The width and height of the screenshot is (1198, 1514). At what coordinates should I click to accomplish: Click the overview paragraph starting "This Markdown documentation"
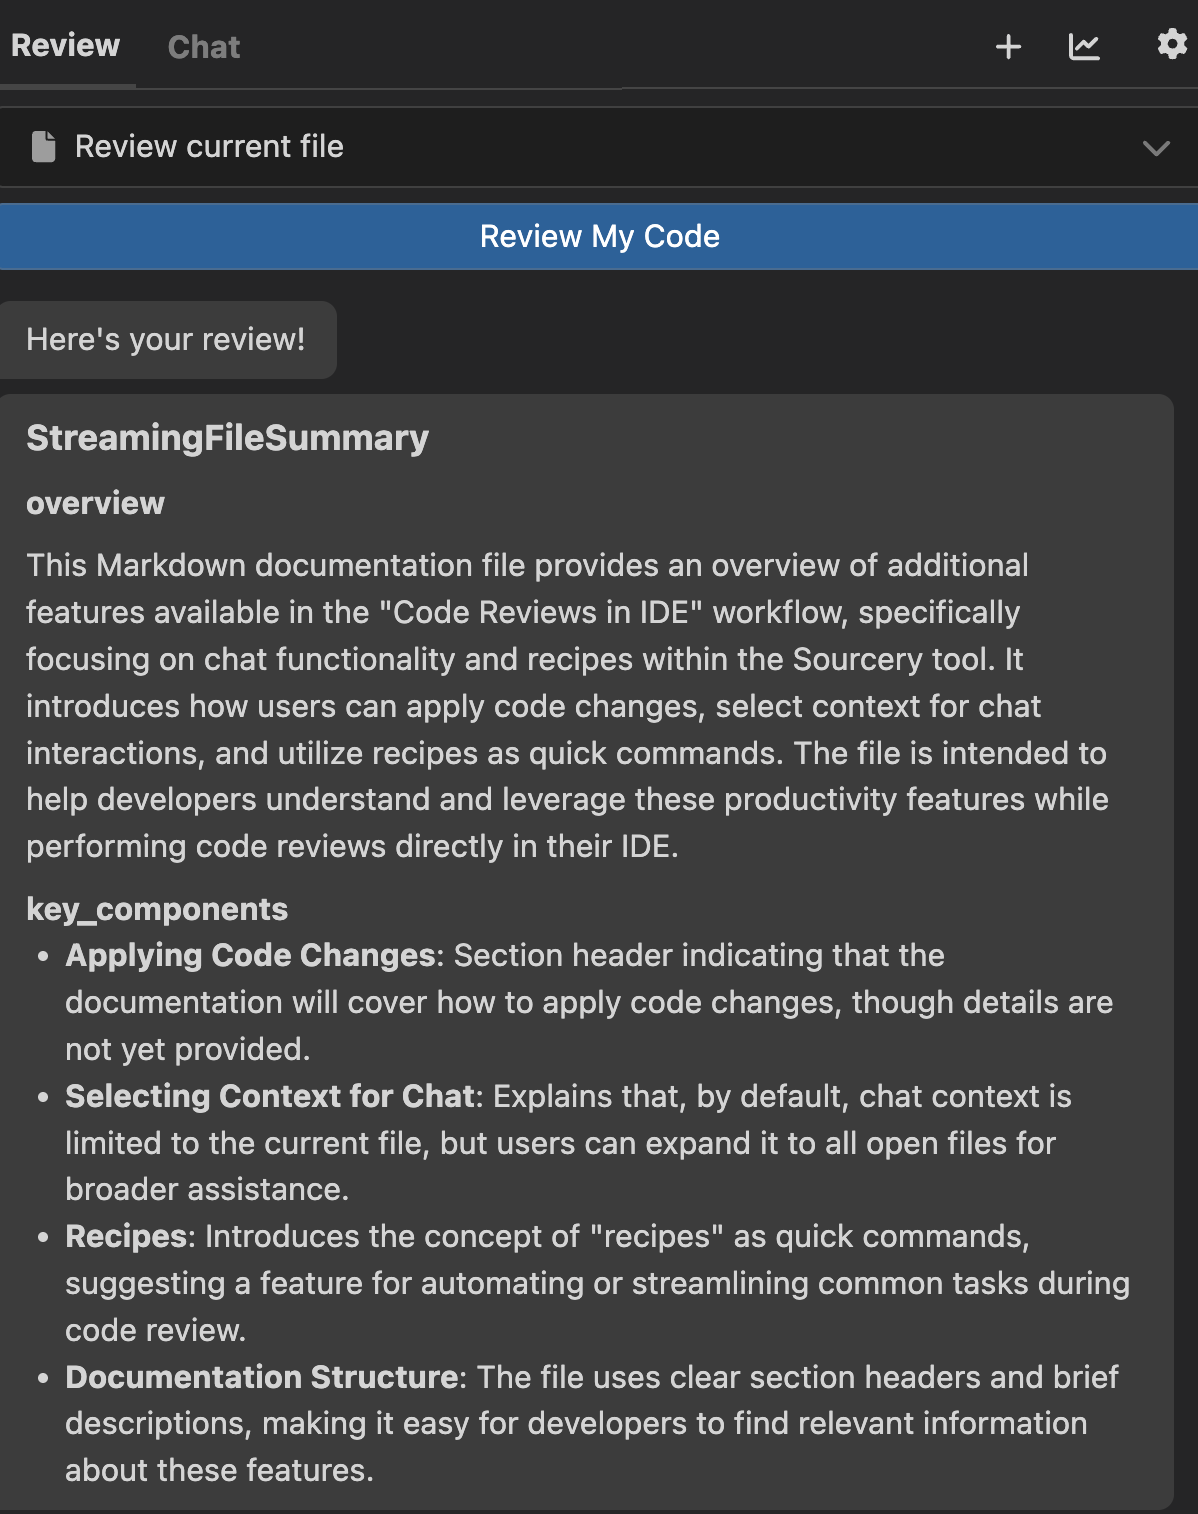566,706
